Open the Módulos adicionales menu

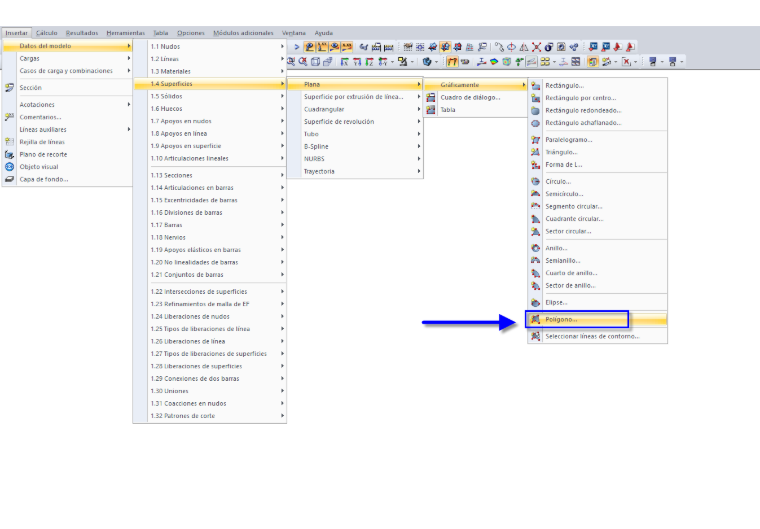pos(243,33)
